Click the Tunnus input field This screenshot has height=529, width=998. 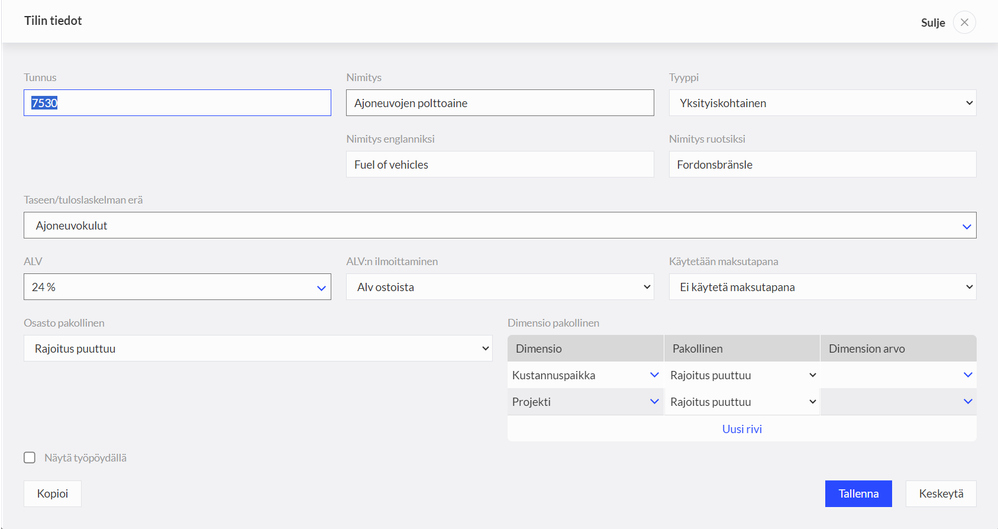point(177,103)
